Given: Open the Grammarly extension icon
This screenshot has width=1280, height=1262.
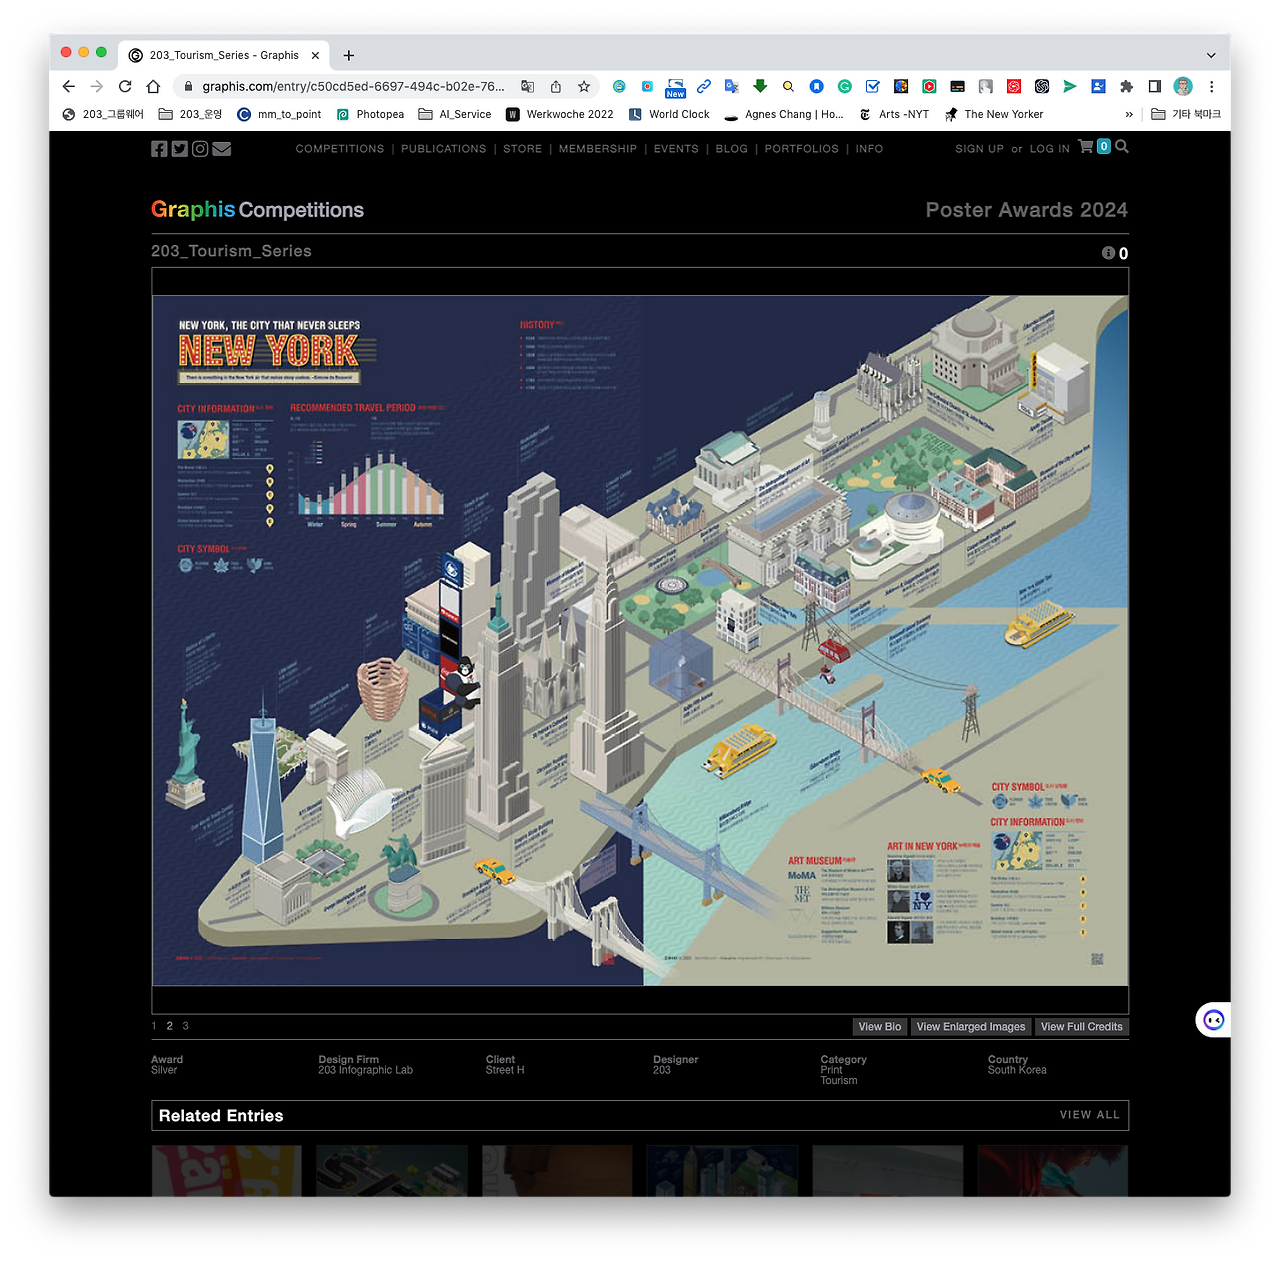Looking at the screenshot, I should coord(845,86).
